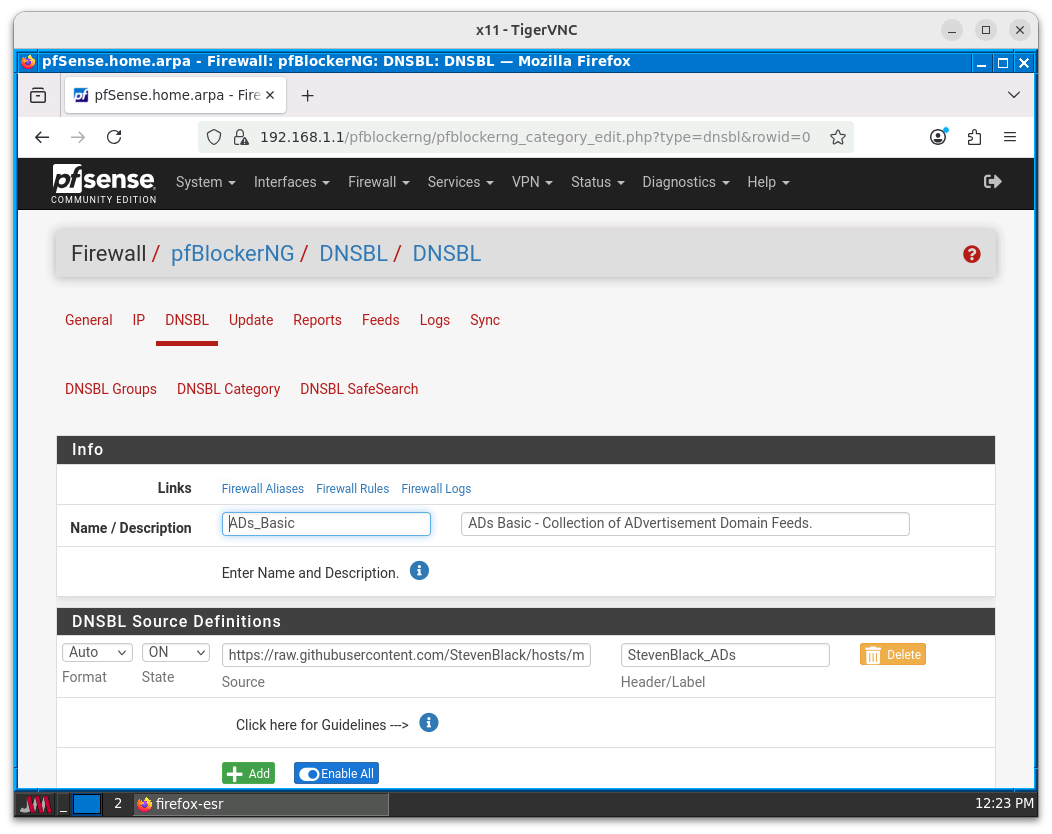
Task: Switch to workspace 2 in the taskbar
Action: pyautogui.click(x=118, y=804)
